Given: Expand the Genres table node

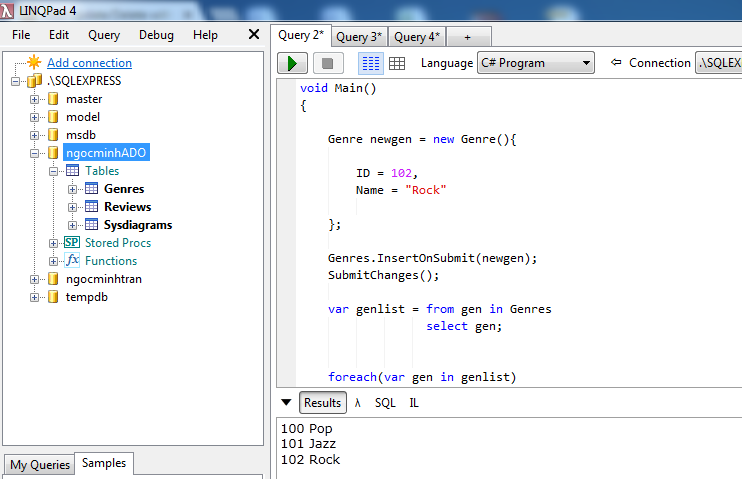Looking at the screenshot, I should tap(72, 189).
